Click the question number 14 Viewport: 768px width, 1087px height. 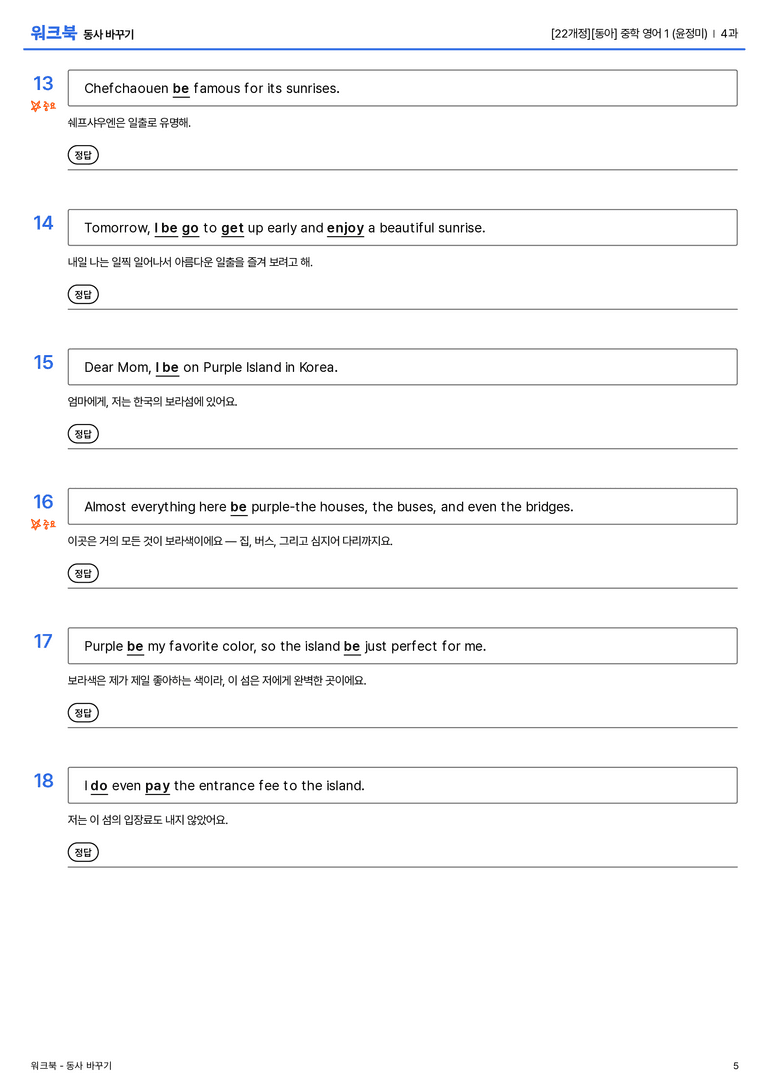43,223
